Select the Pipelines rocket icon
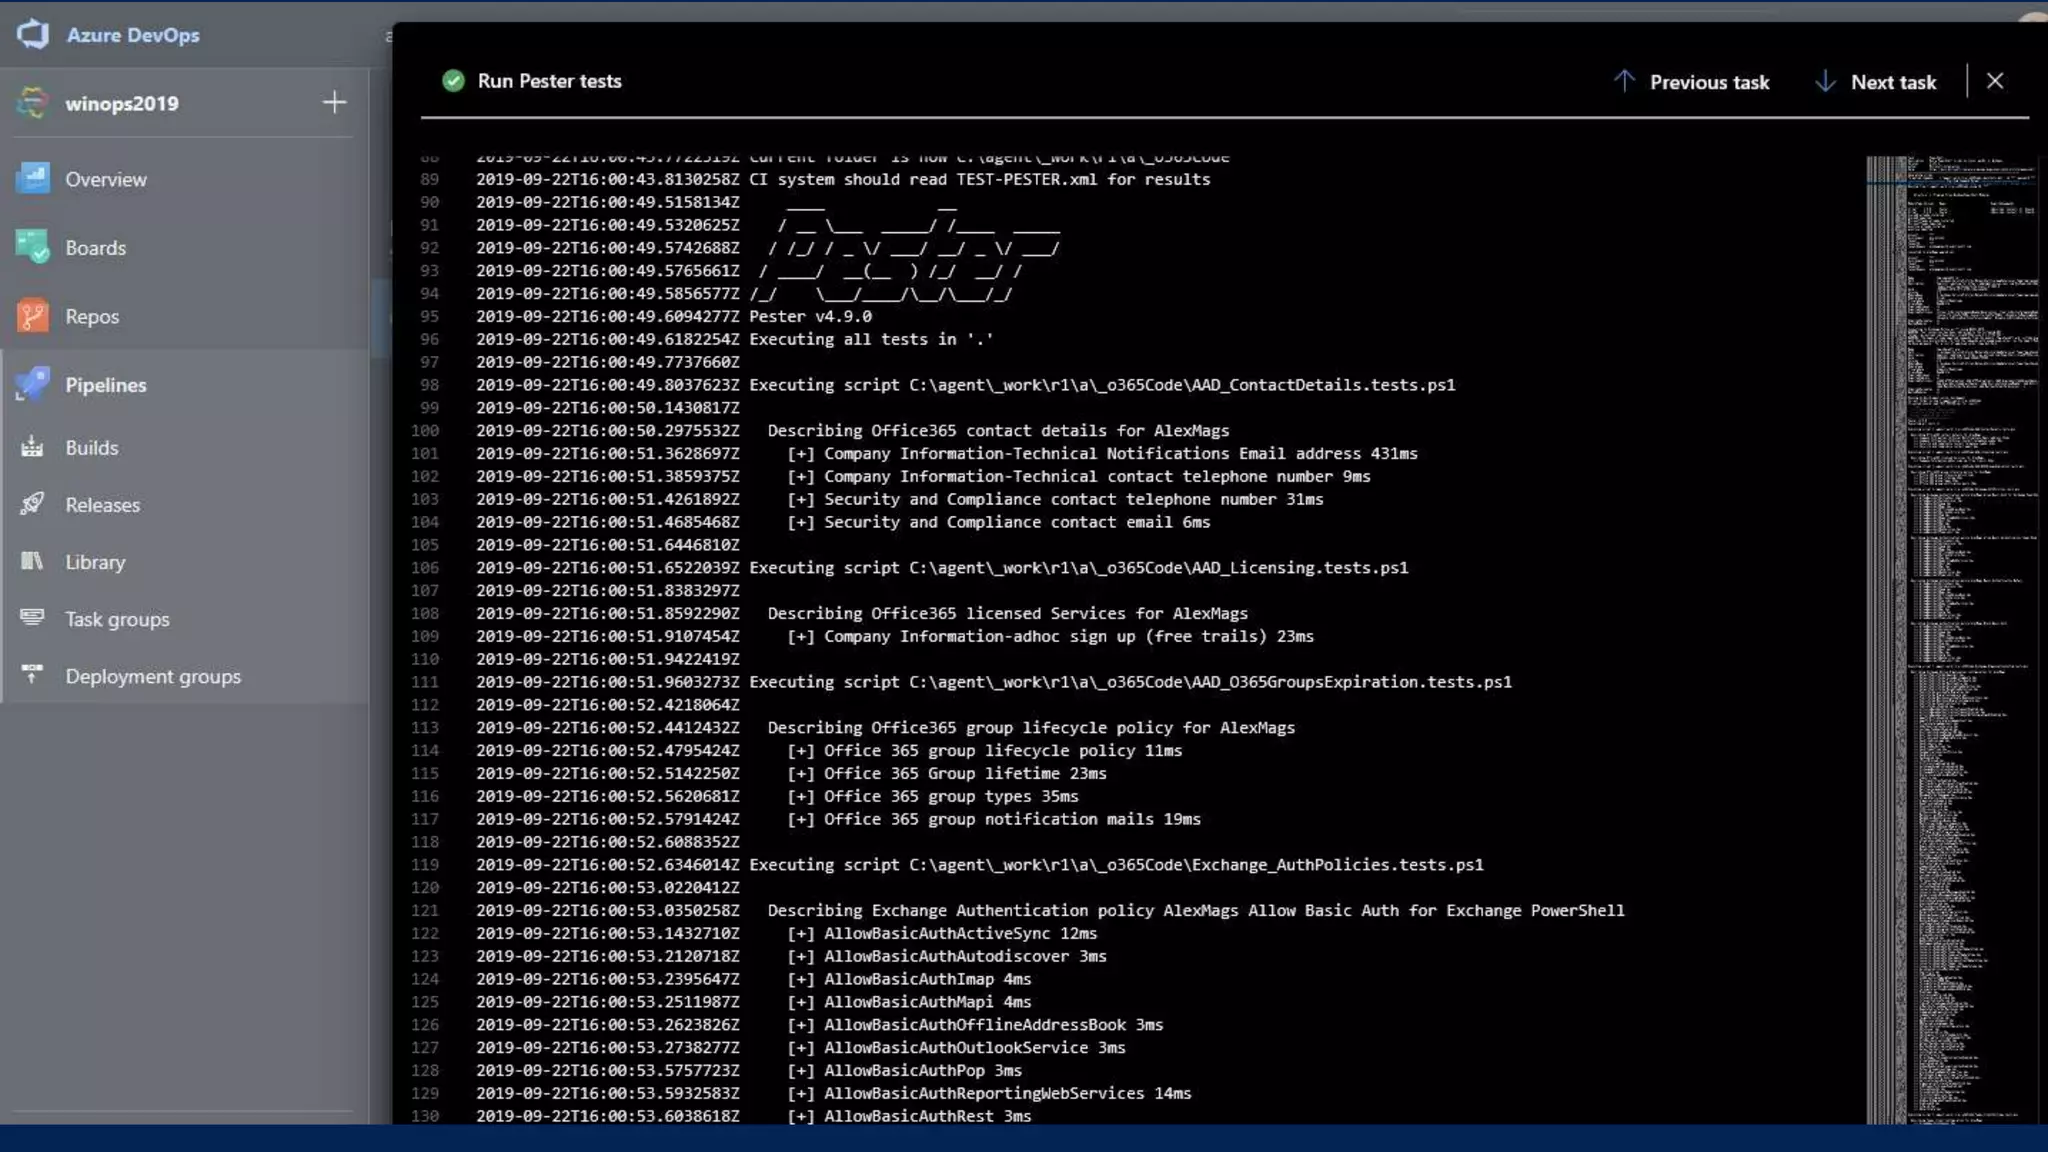Image resolution: width=2048 pixels, height=1152 pixels. tap(33, 384)
